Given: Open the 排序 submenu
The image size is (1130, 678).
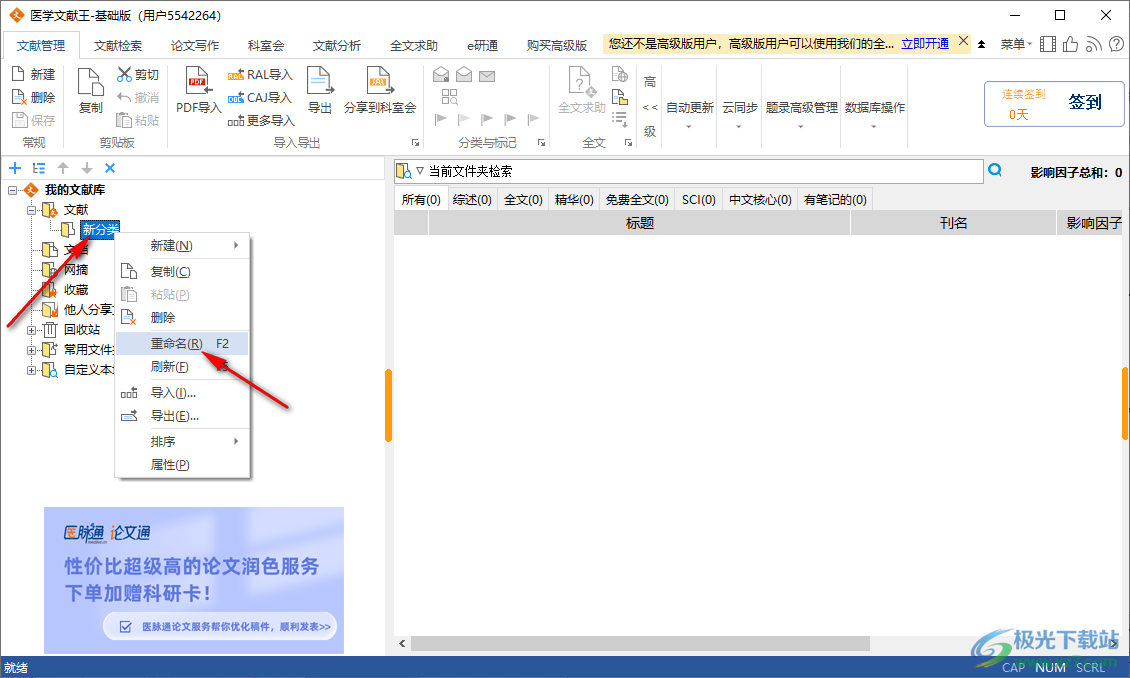Looking at the screenshot, I should (182, 442).
